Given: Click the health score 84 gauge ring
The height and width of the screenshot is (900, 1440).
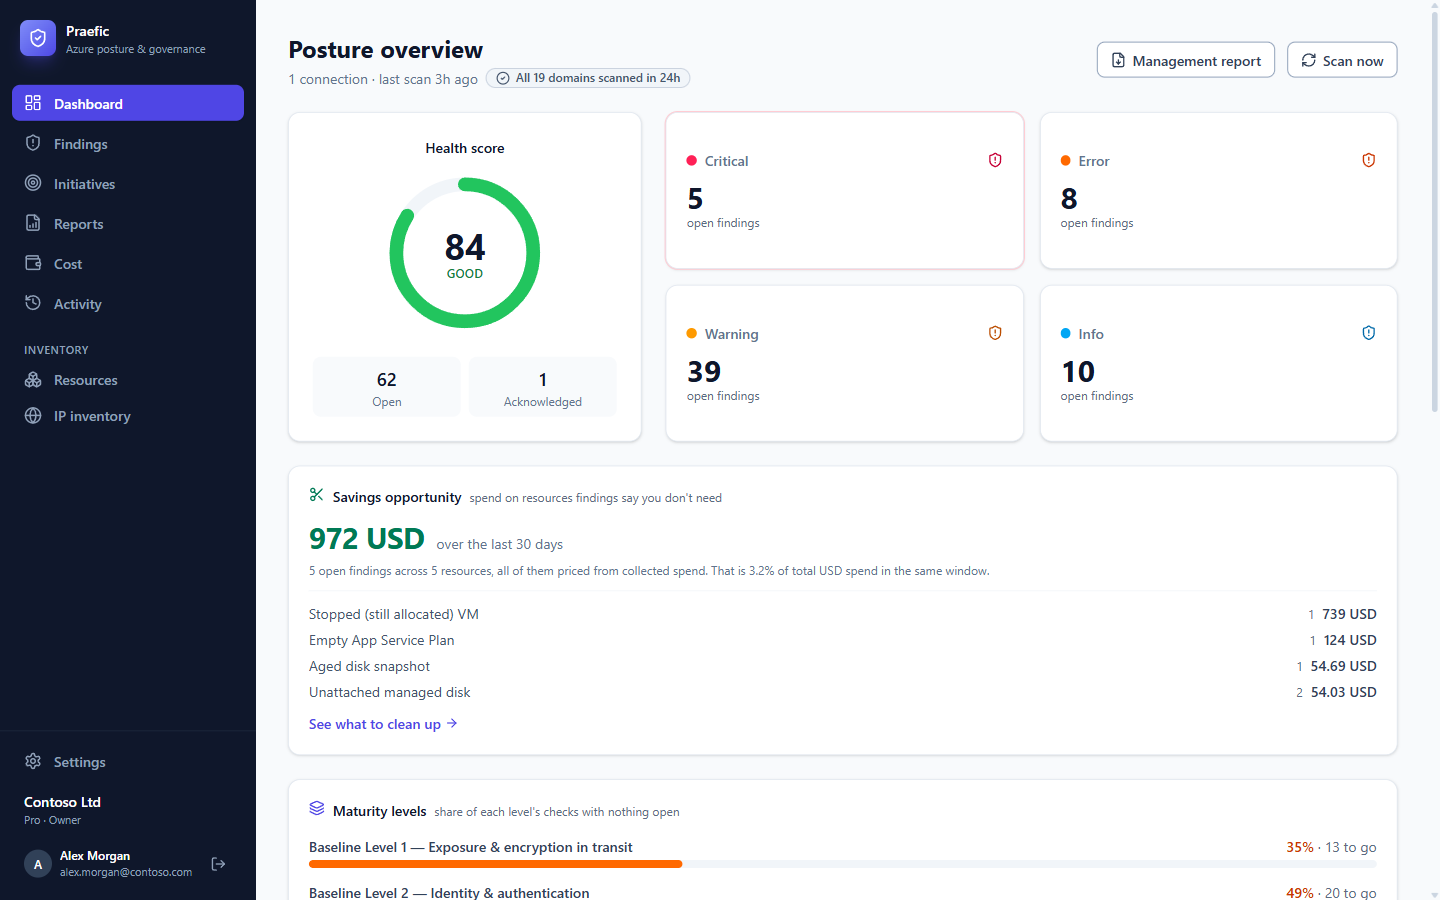Looking at the screenshot, I should coord(465,252).
